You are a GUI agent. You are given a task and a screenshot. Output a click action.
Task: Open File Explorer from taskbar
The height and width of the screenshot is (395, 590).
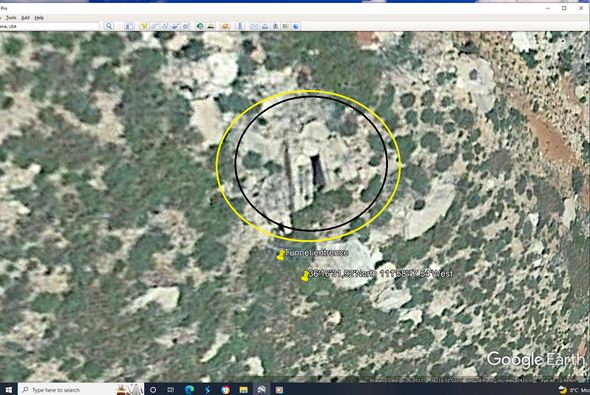pos(243,389)
